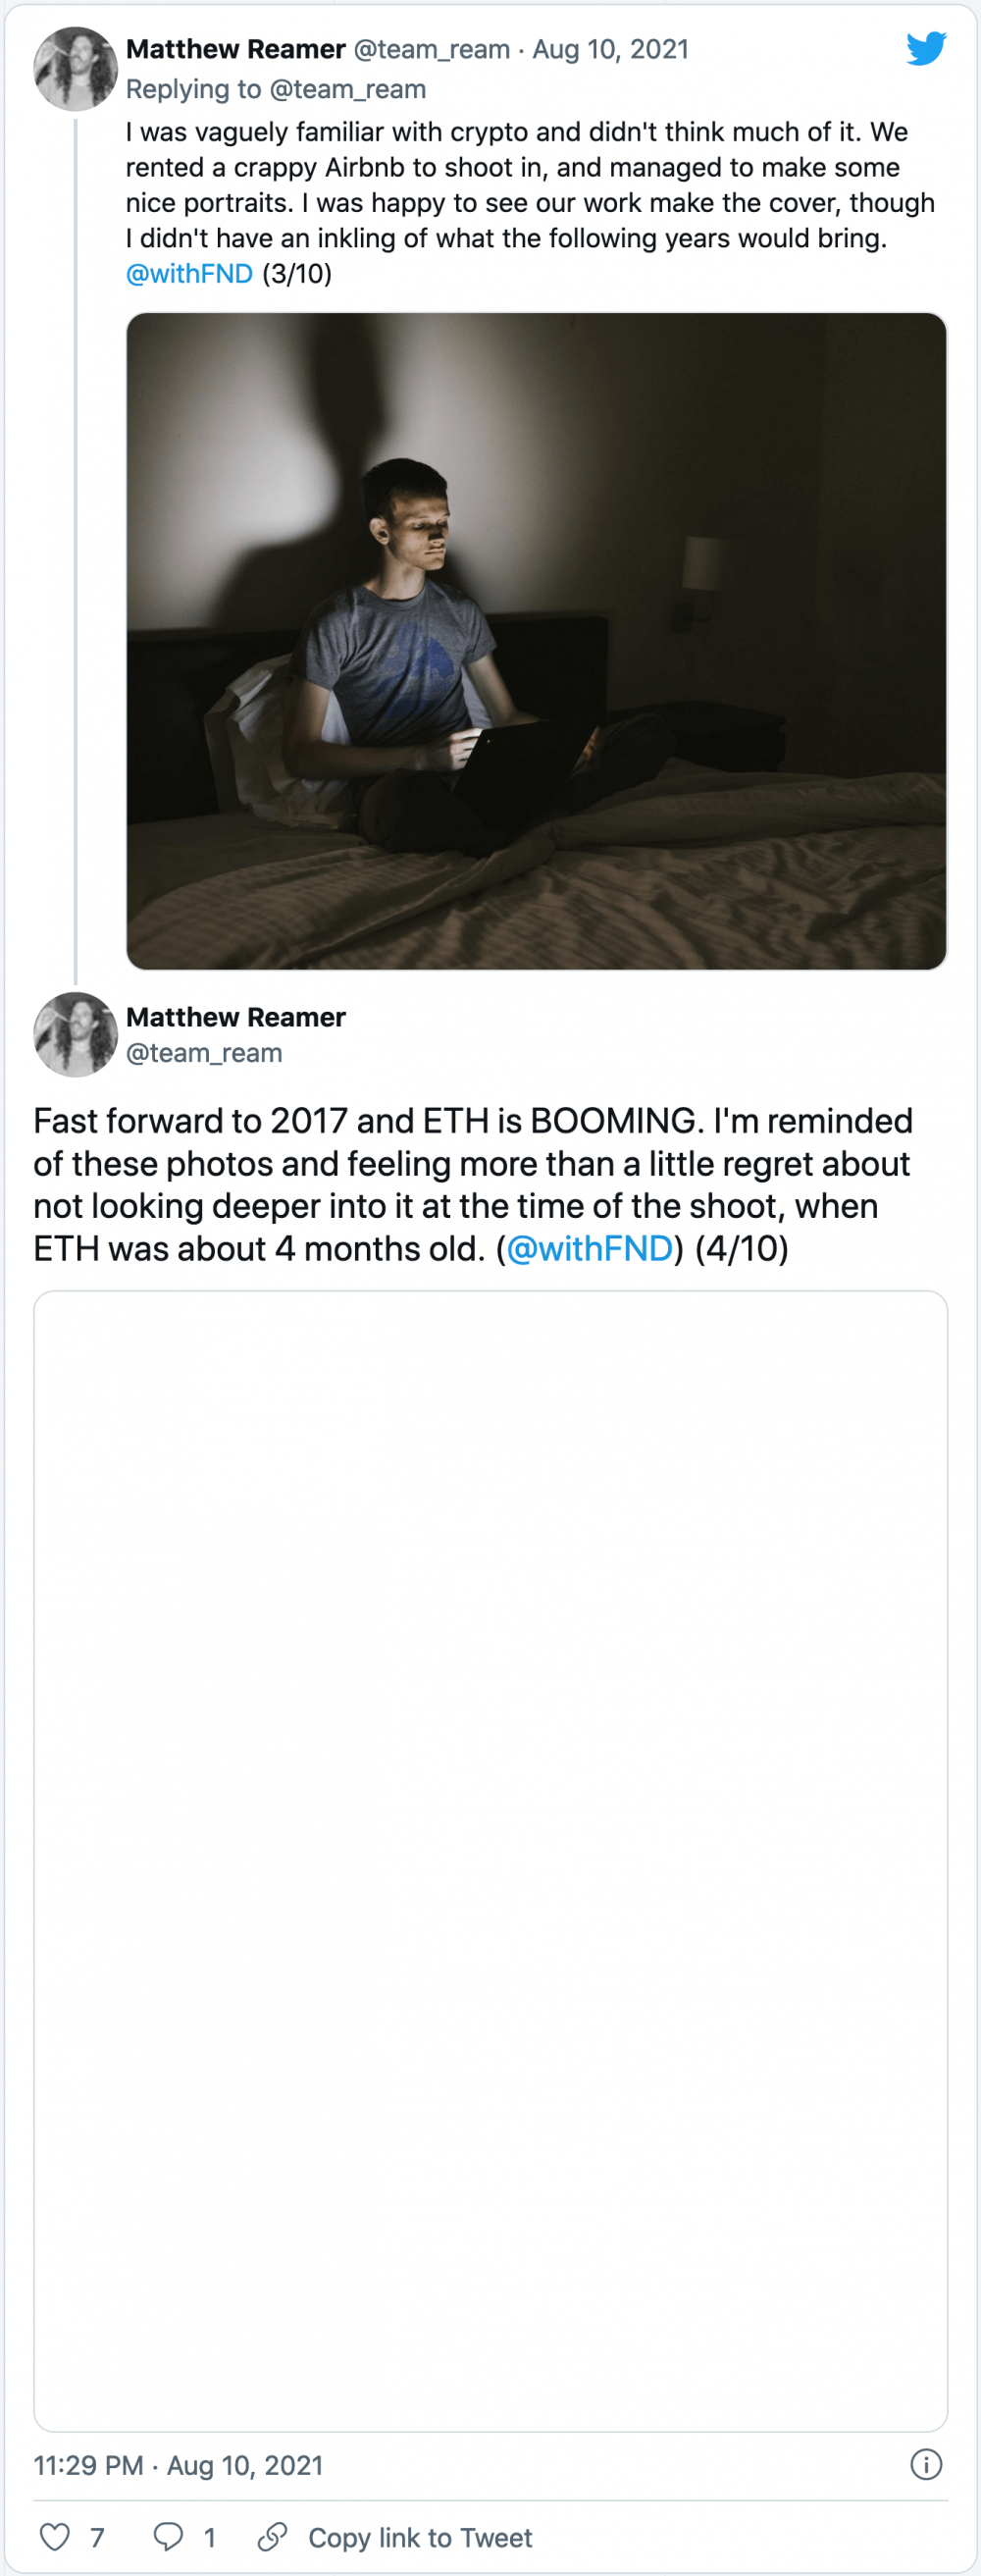
Task: Click the @team_ream handle in header
Action: click(x=432, y=49)
